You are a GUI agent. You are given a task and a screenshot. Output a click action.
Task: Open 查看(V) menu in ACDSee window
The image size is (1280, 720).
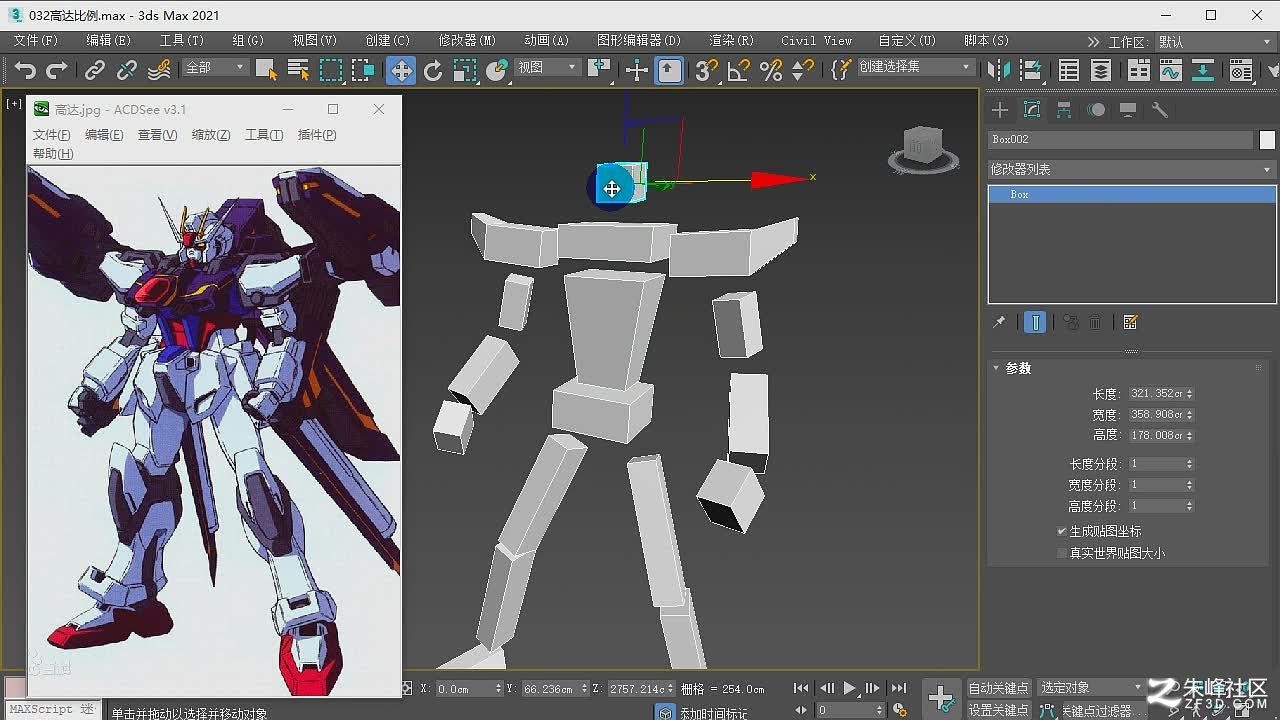click(x=157, y=135)
